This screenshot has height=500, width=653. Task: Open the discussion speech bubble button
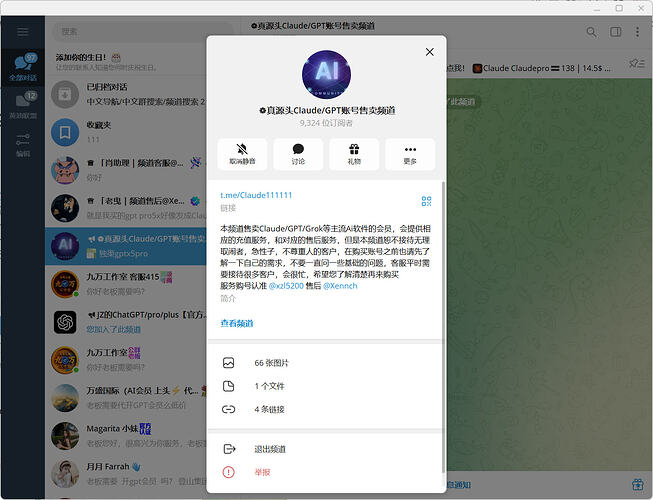pos(298,154)
